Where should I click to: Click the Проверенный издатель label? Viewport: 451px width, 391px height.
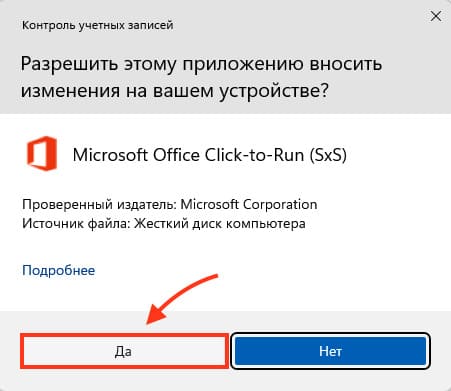click(x=99, y=205)
